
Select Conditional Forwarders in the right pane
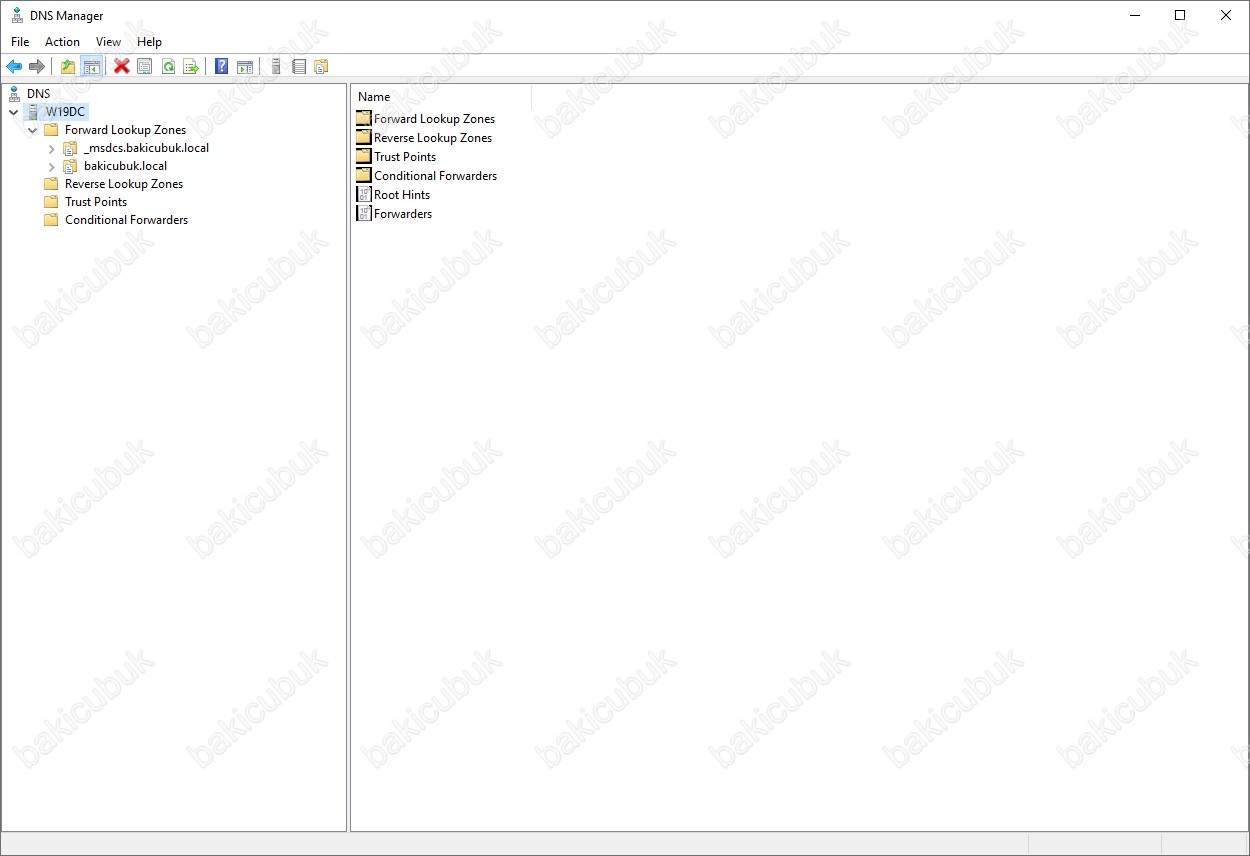(435, 176)
